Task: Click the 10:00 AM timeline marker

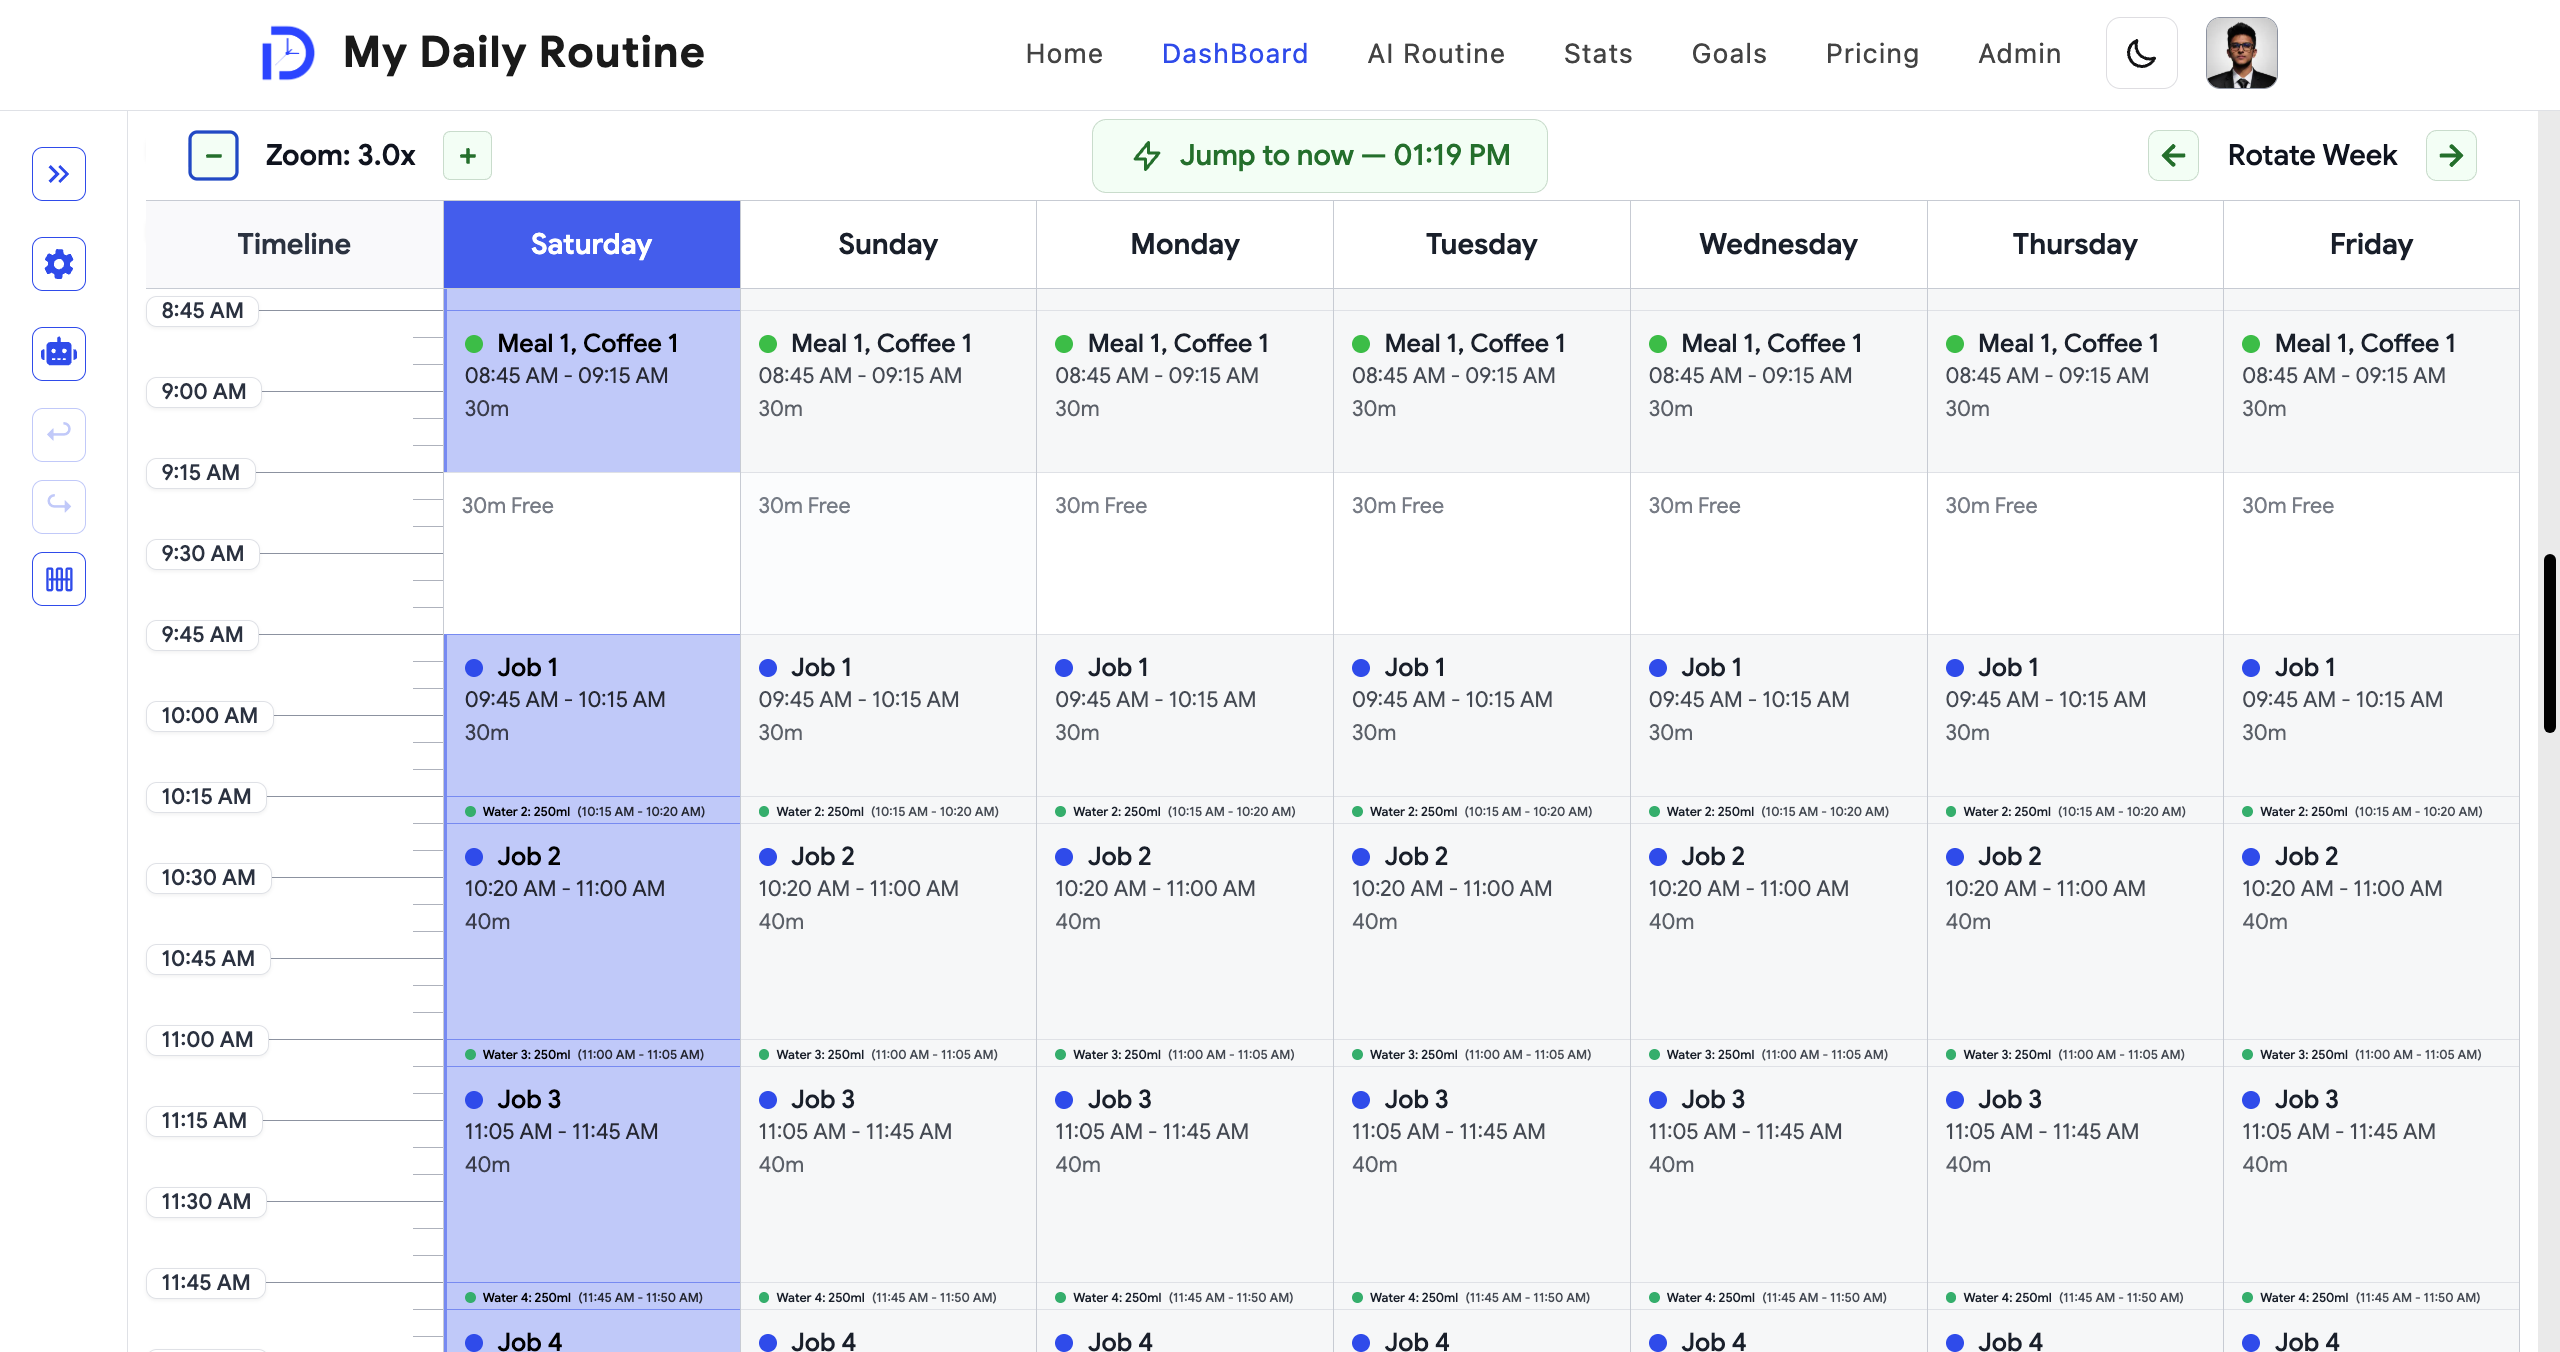Action: [x=210, y=716]
